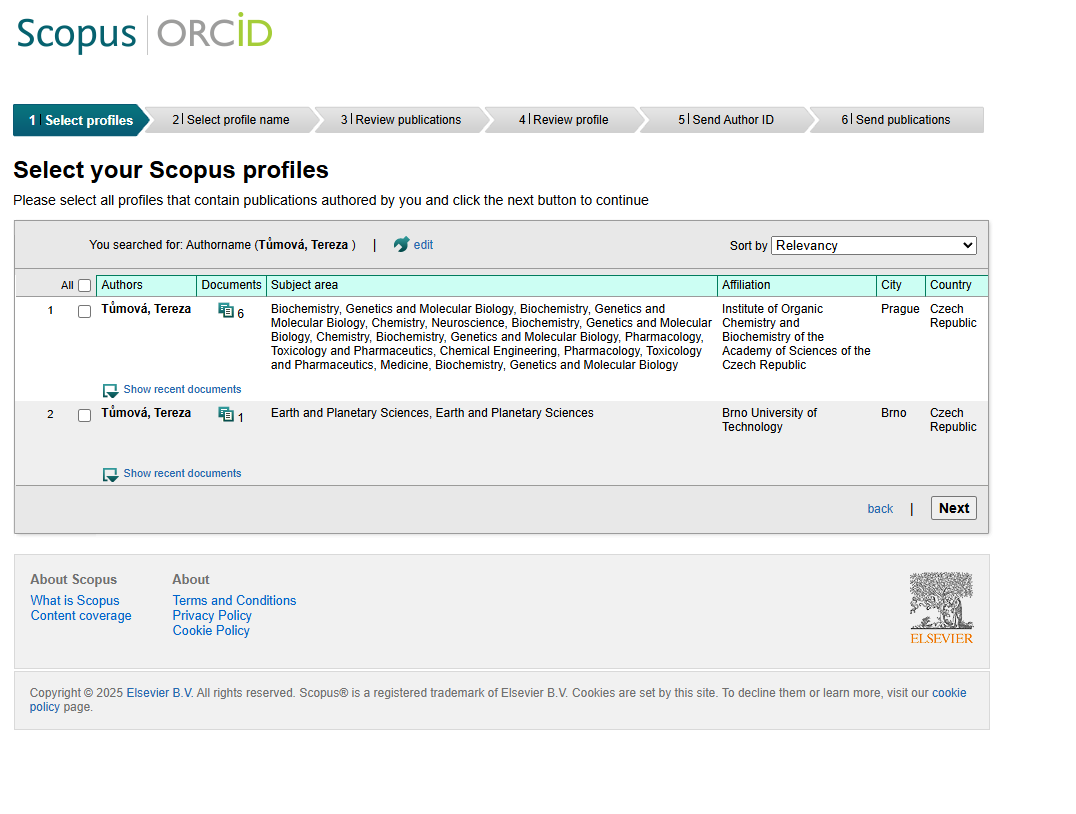
Task: Click the edit search link
Action: pos(423,245)
